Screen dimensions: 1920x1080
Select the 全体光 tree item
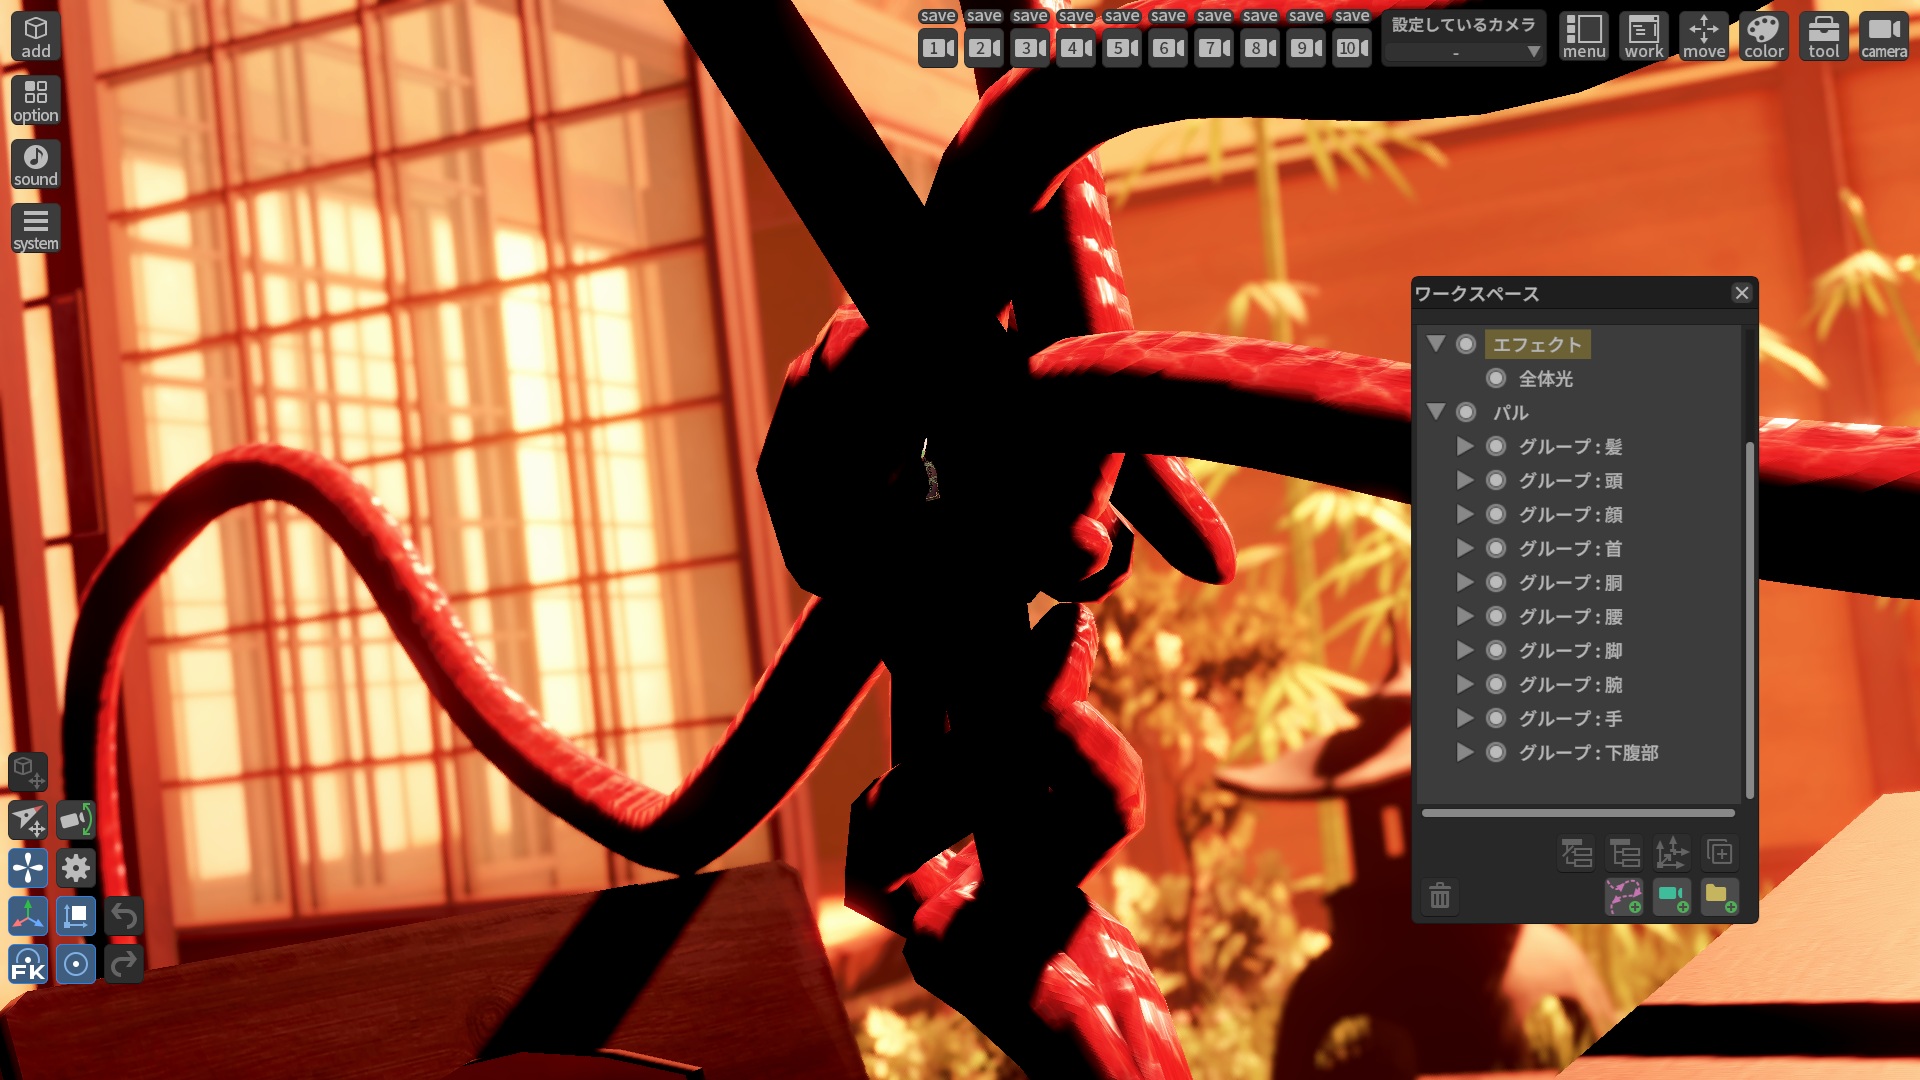pos(1546,378)
